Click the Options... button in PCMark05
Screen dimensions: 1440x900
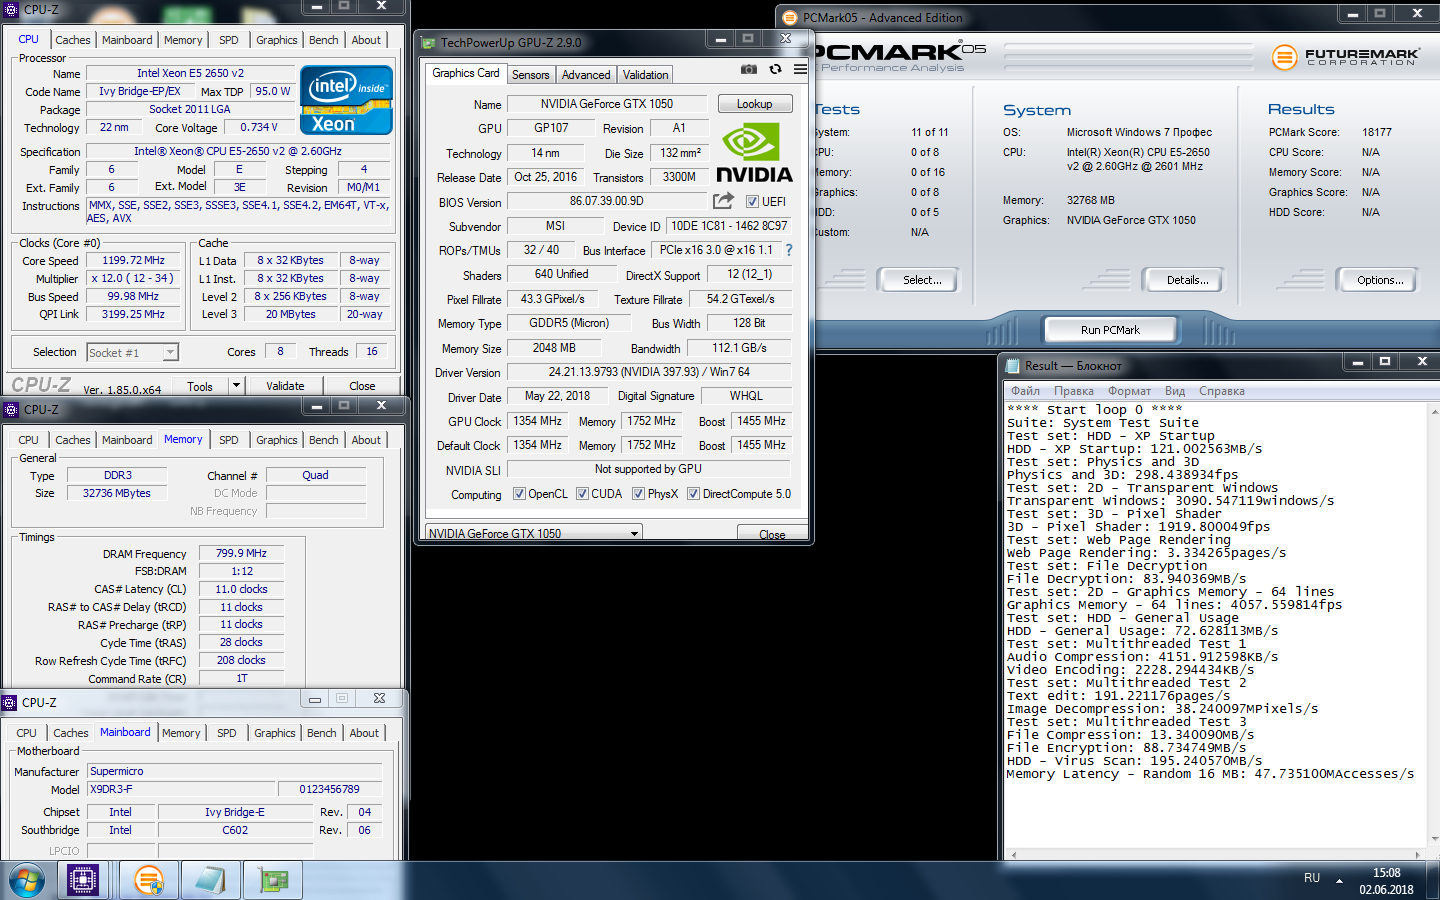1380,280
